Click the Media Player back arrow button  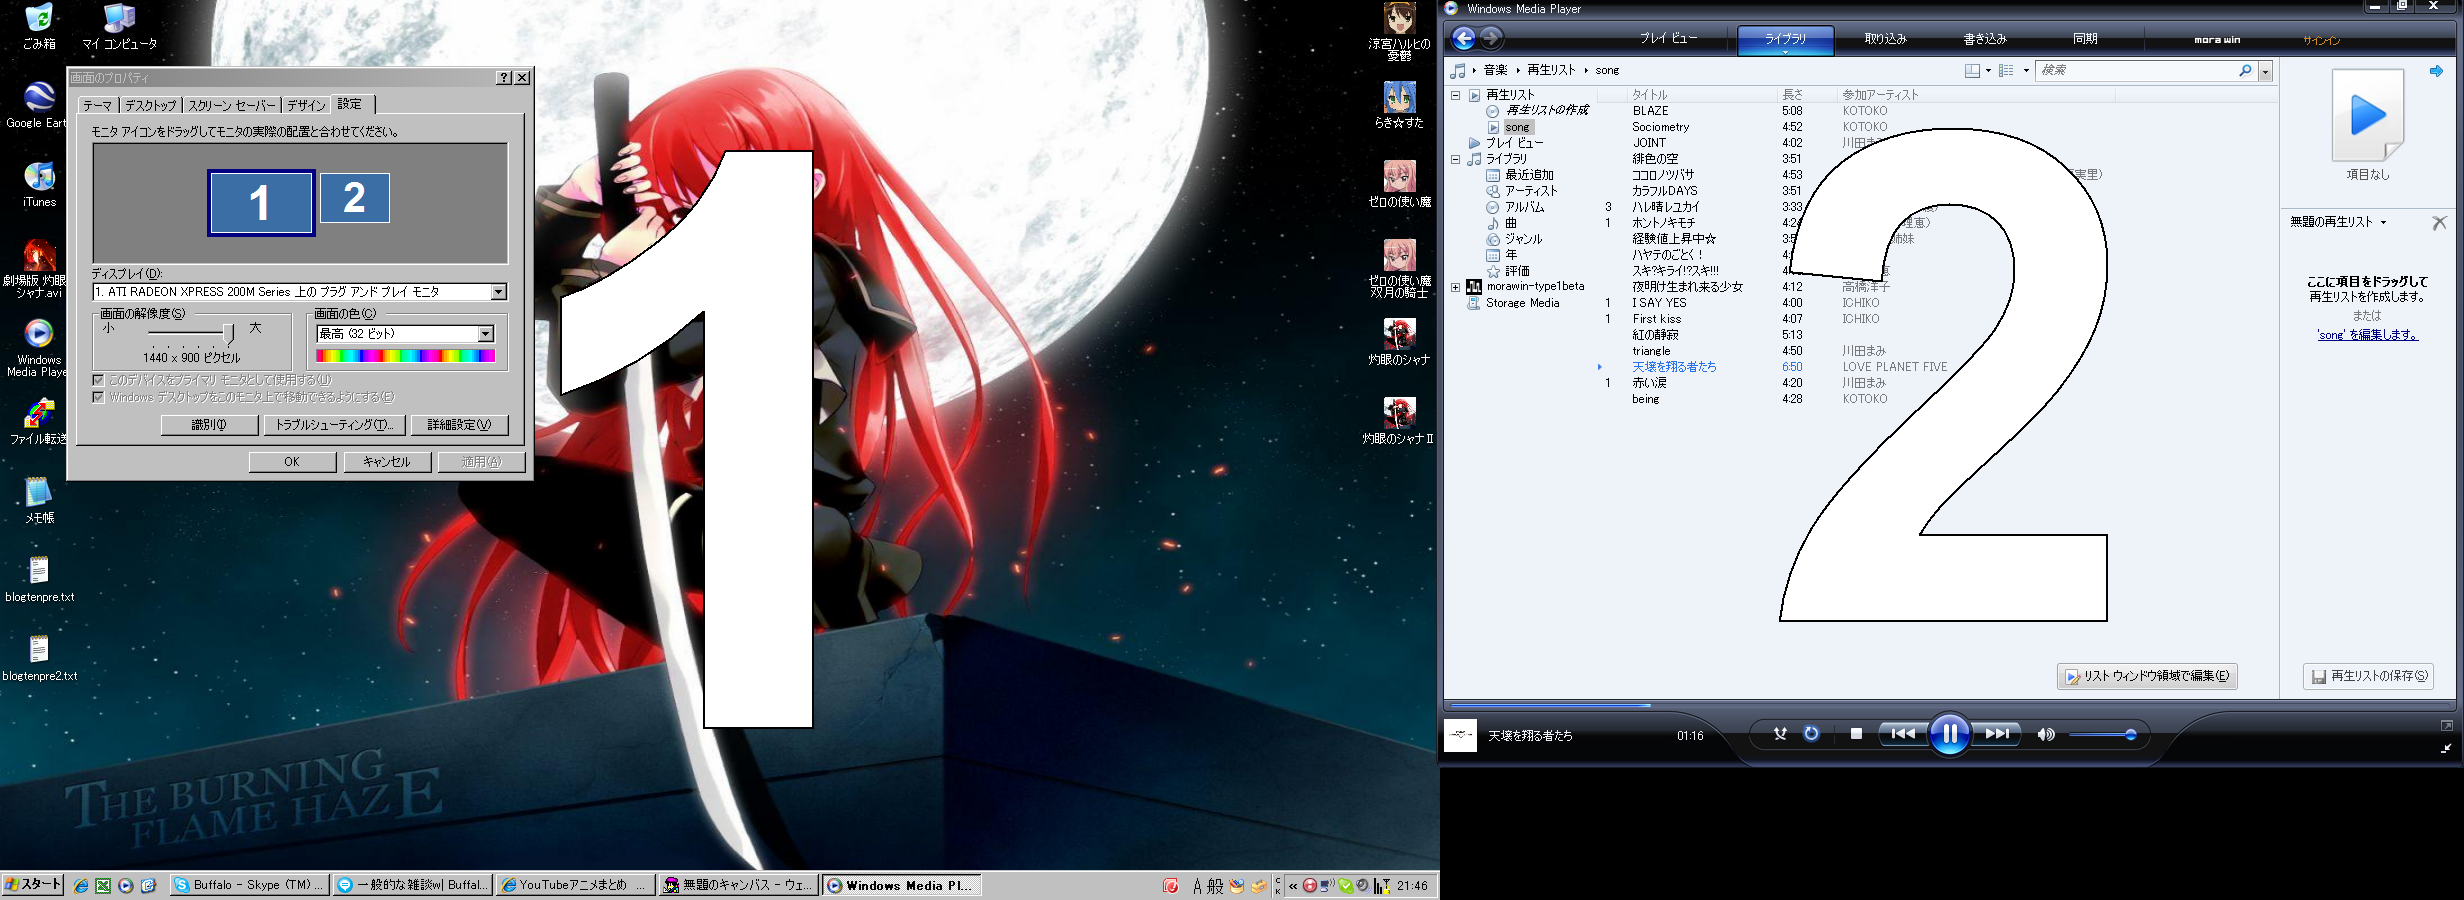click(x=1463, y=39)
